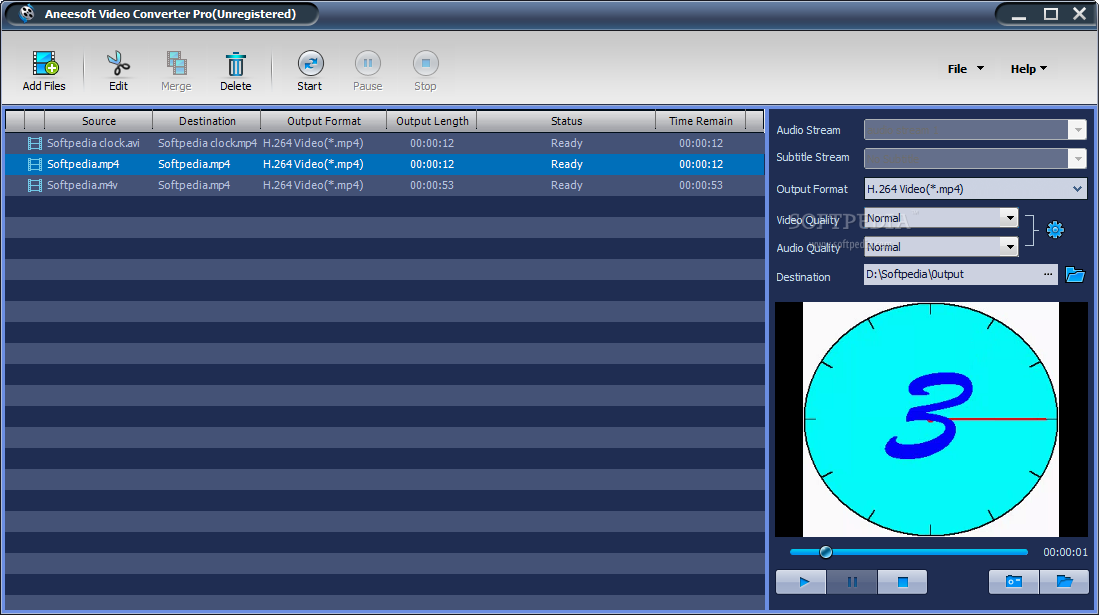This screenshot has width=1099, height=615.
Task: Click film icon of Softpedia.mp4 row
Action: [x=34, y=164]
